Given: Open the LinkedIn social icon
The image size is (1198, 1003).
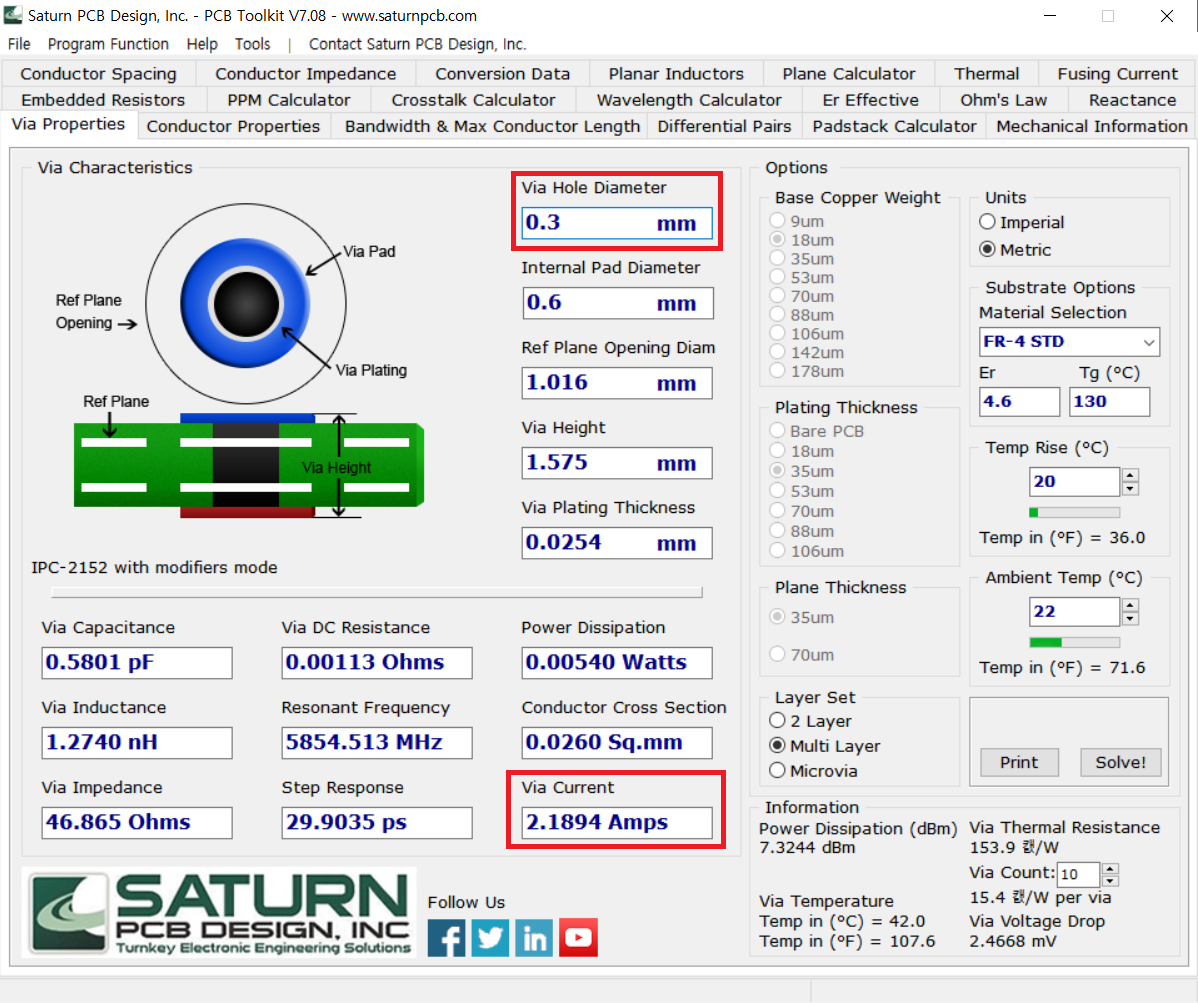Looking at the screenshot, I should tap(534, 937).
